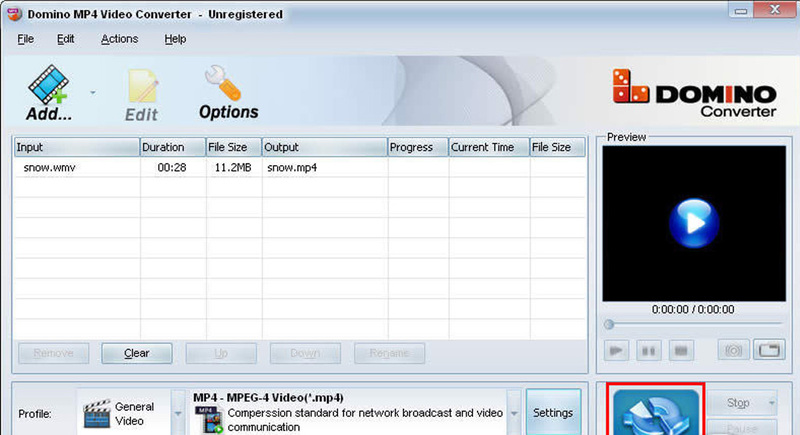
Task: Start conversion with the blue Convert button
Action: pyautogui.click(x=656, y=412)
